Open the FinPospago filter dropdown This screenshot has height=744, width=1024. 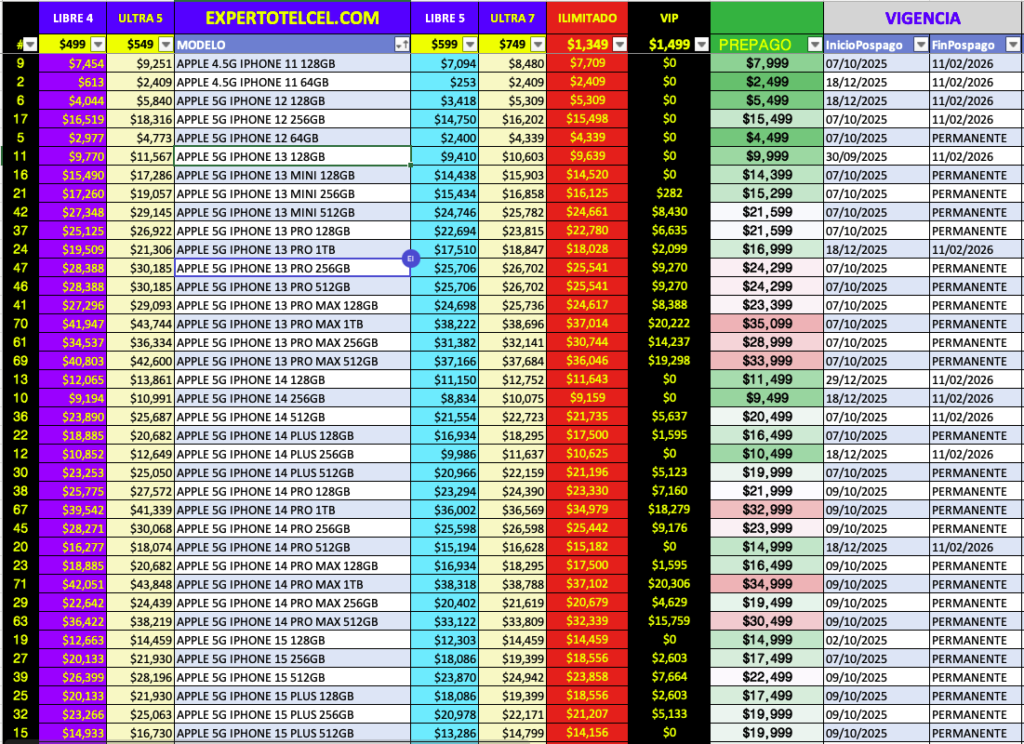pos(1012,45)
